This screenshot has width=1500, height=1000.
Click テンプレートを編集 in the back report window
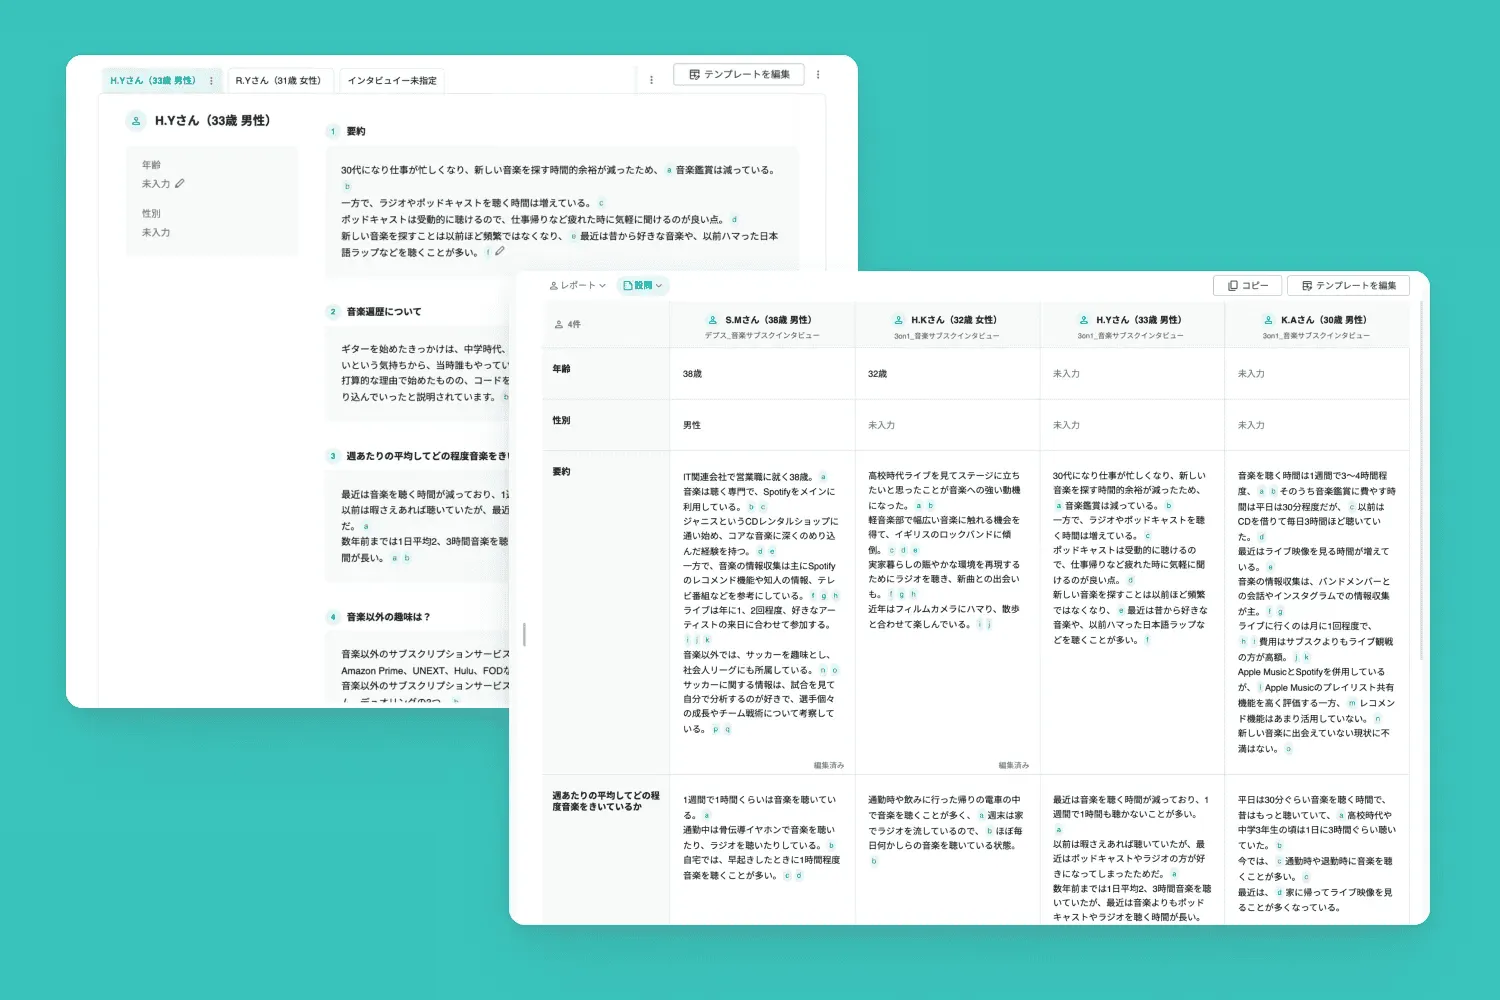pos(739,75)
